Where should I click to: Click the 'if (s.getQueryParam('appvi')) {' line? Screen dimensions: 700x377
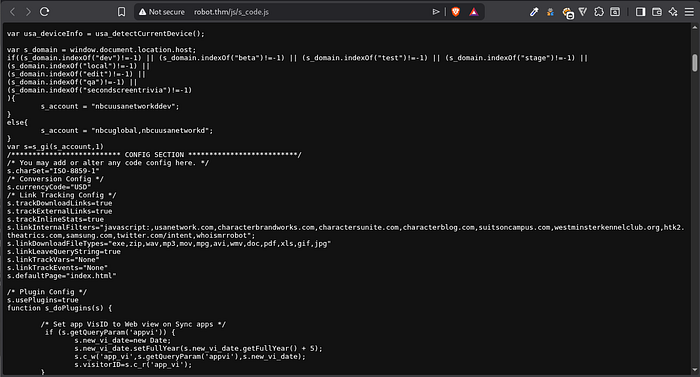coord(110,332)
